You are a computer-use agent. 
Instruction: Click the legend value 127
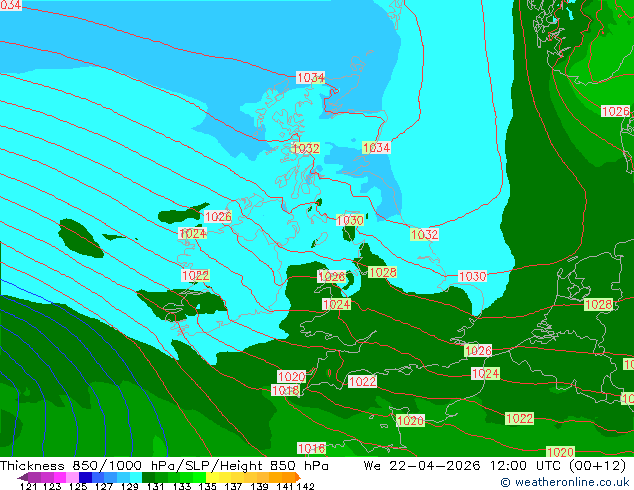[x=104, y=486]
